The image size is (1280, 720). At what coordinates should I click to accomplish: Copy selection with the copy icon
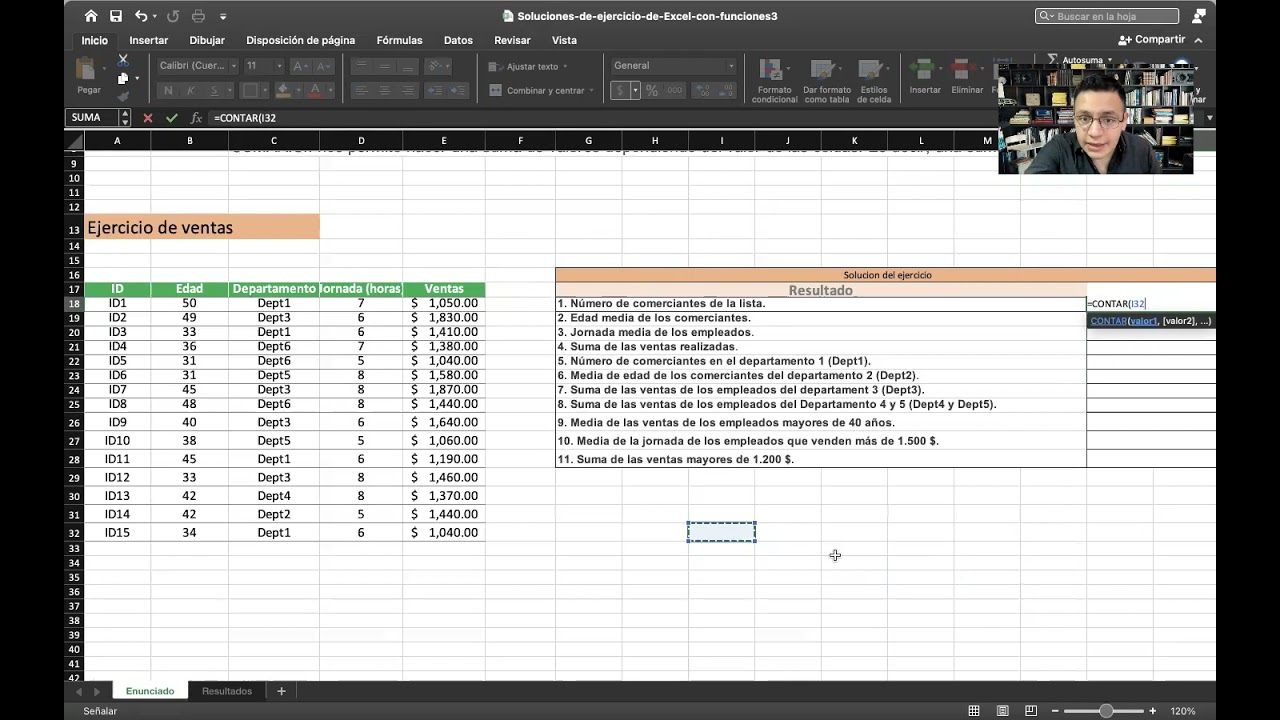(x=123, y=79)
